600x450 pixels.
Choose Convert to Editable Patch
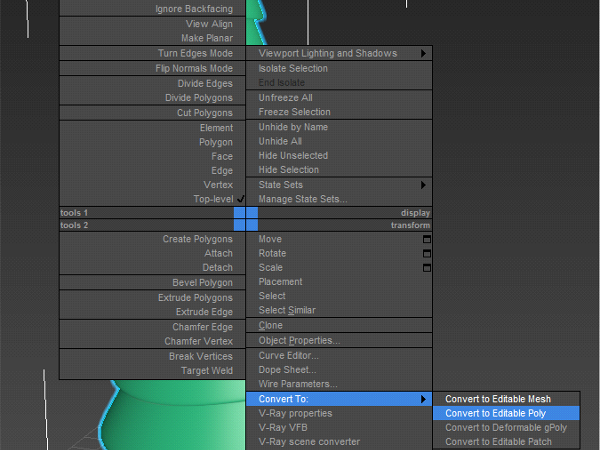[x=506, y=442]
